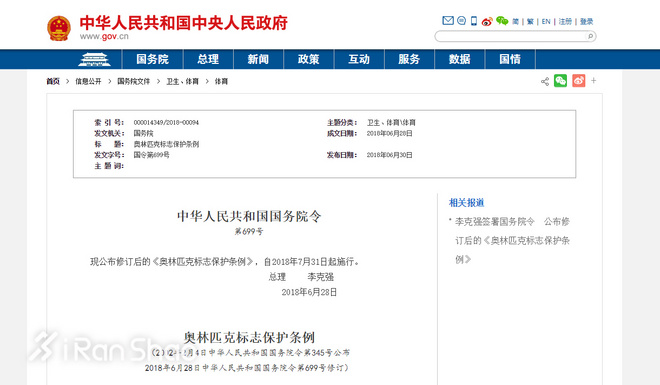Go to 卫生、体育 in breadcrumb
660x385 pixels.
click(x=182, y=81)
